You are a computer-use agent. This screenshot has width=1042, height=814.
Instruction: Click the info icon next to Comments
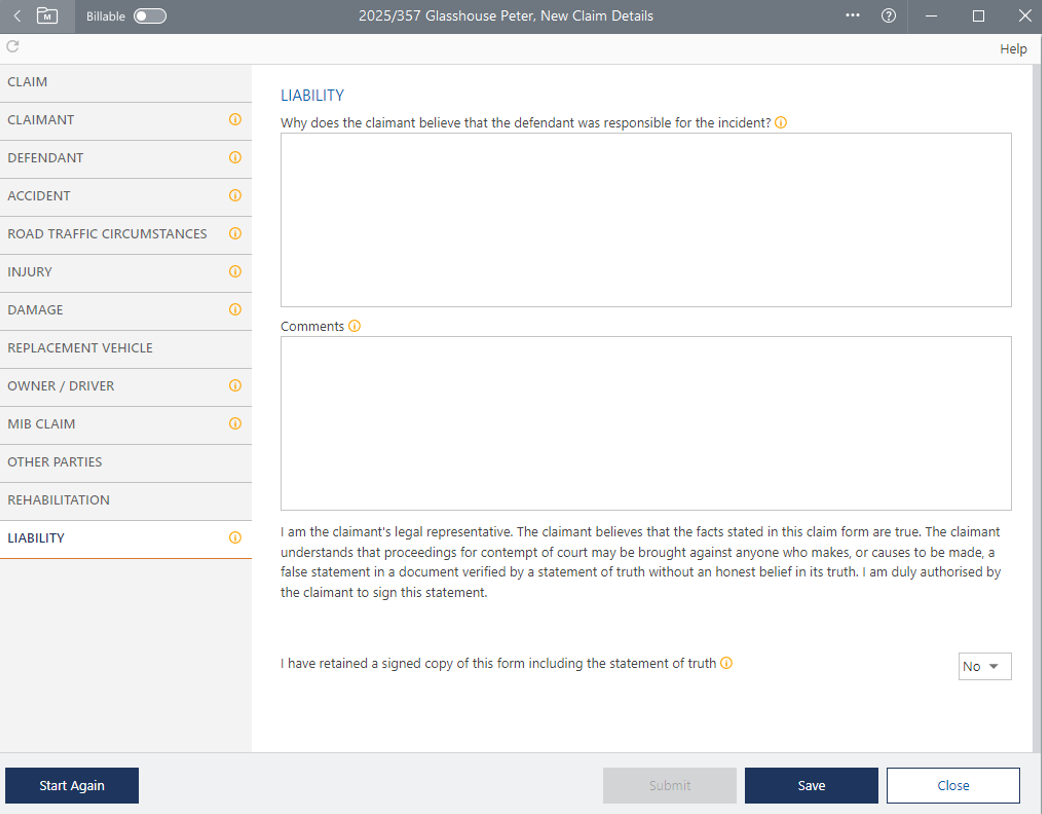point(354,326)
